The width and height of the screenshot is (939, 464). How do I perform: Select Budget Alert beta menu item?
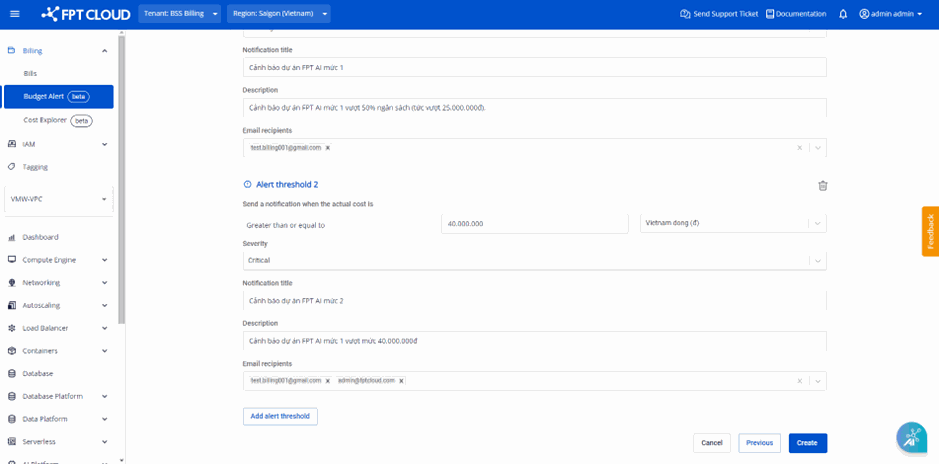click(58, 96)
